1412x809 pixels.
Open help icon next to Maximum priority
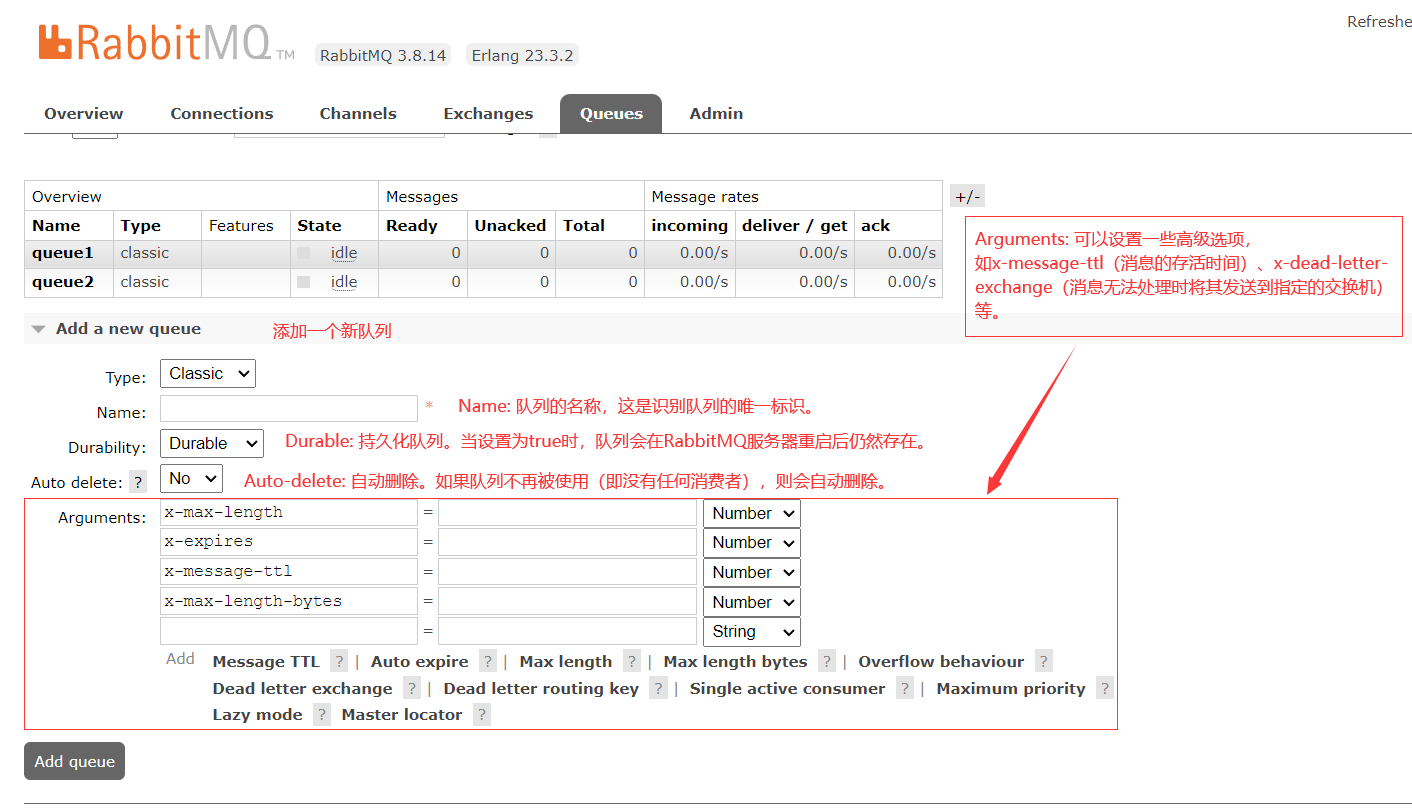click(x=1104, y=688)
